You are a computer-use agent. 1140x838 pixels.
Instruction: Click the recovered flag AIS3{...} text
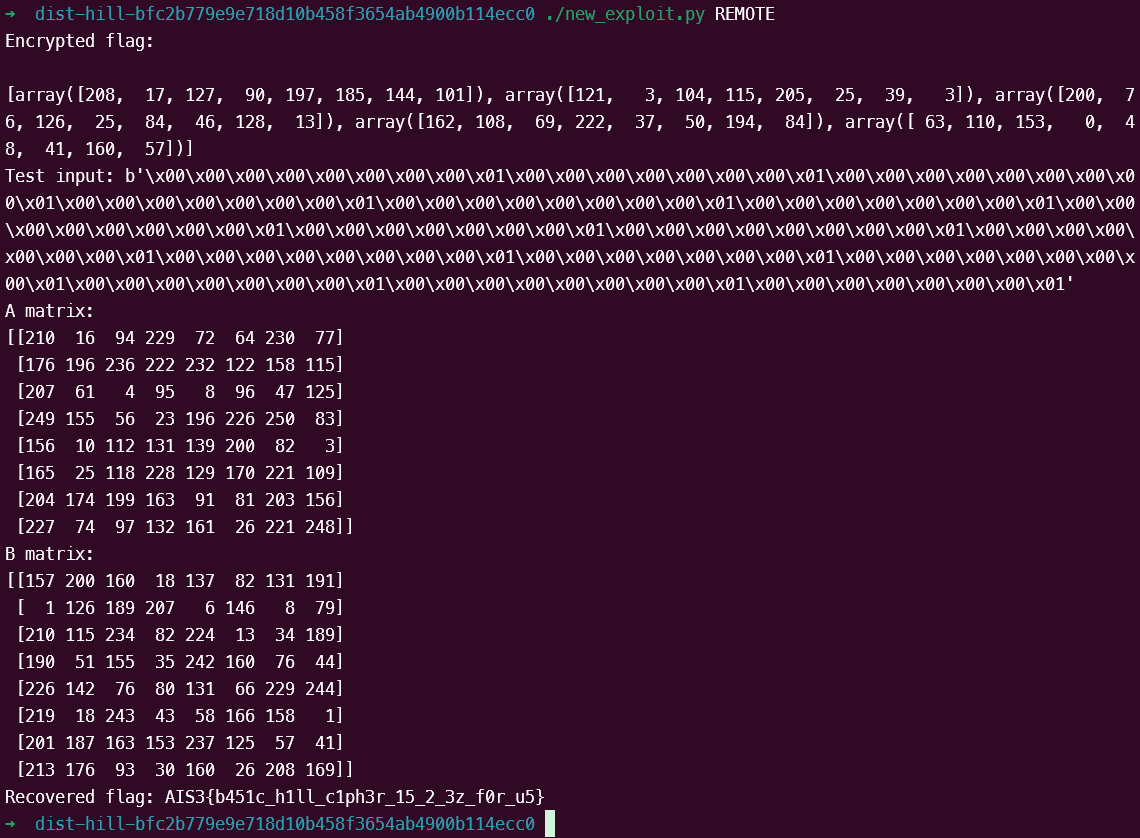tap(355, 797)
